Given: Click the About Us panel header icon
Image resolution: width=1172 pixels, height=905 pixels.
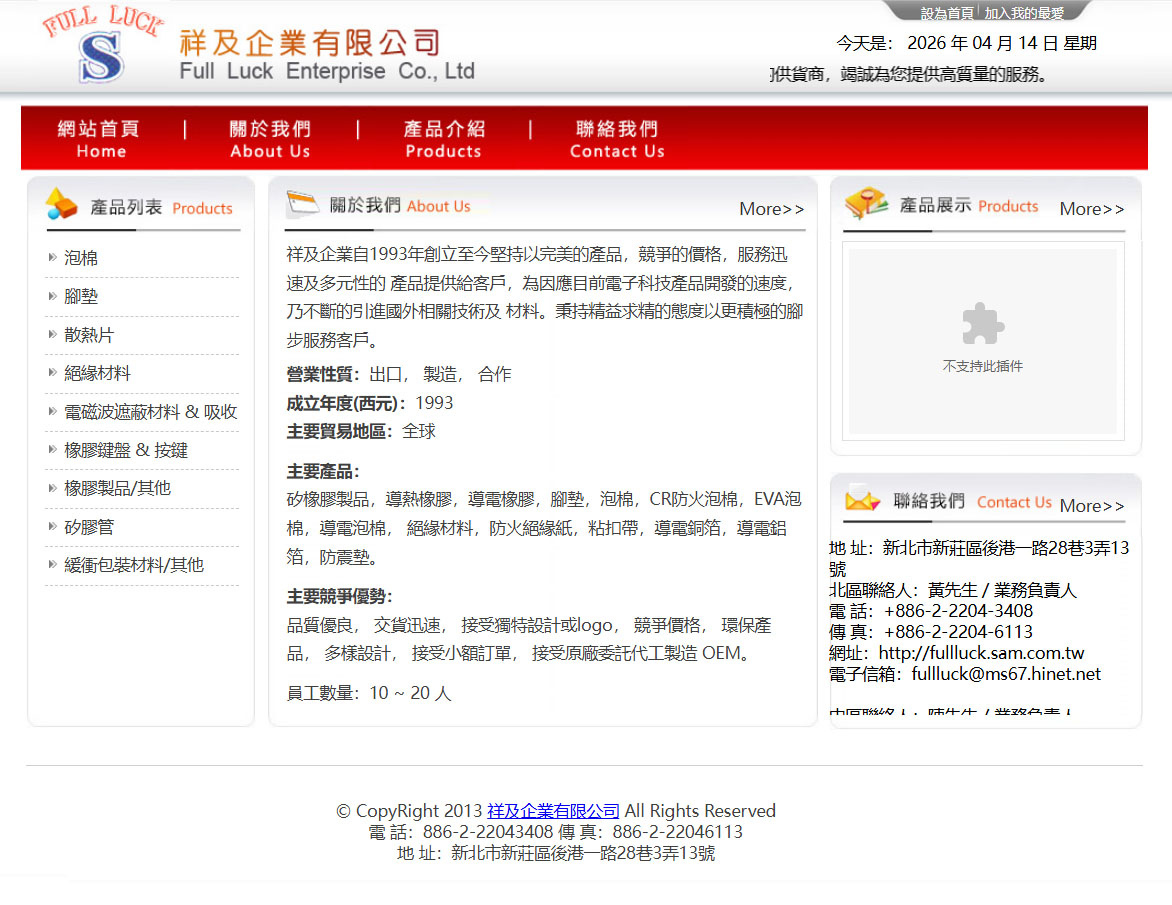Looking at the screenshot, I should click(x=302, y=204).
